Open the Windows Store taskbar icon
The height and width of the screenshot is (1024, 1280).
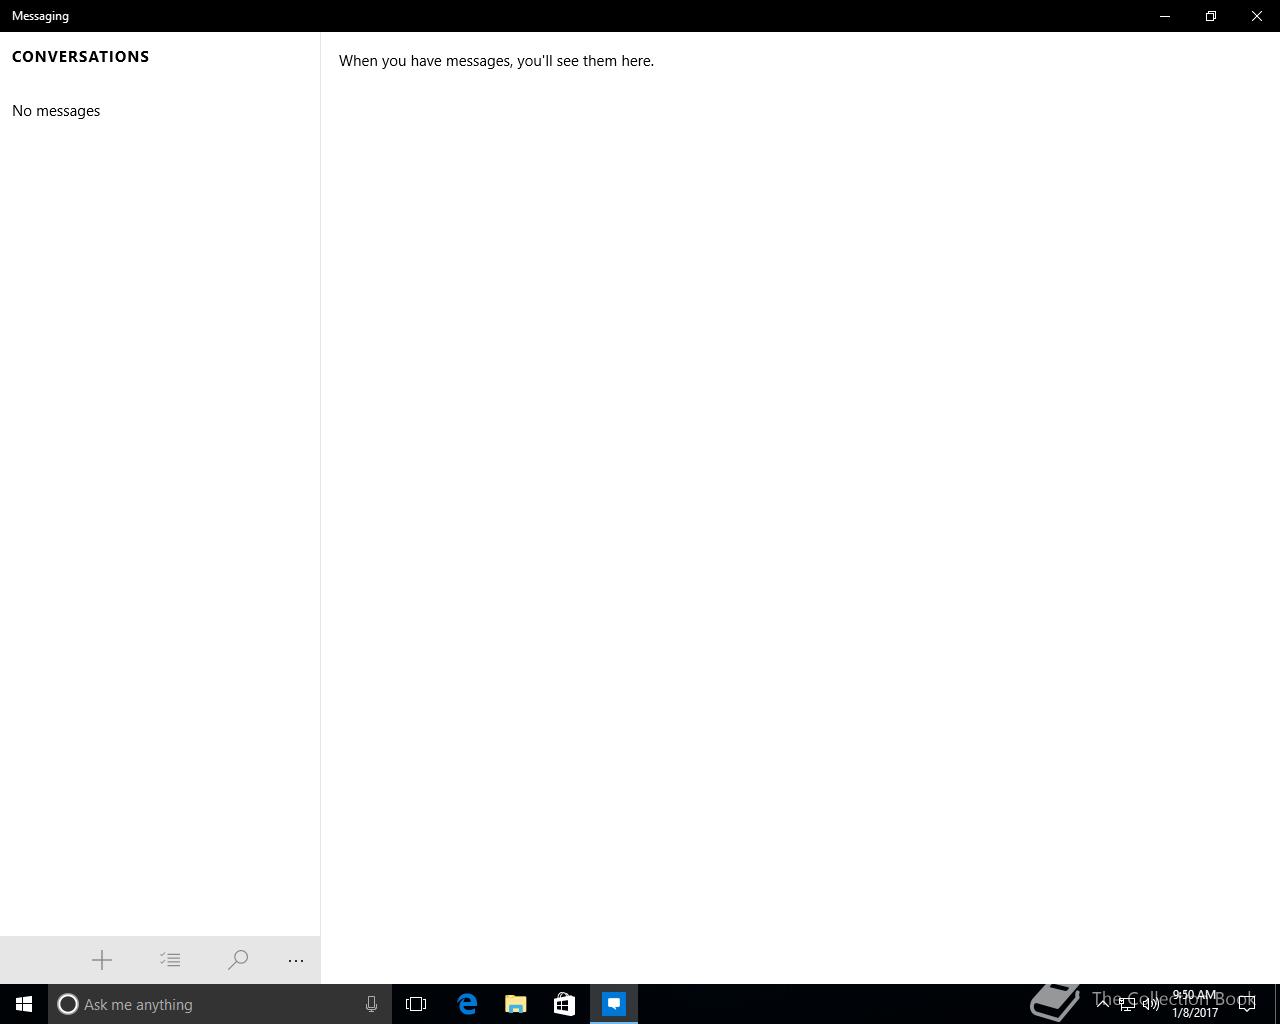(x=564, y=1004)
